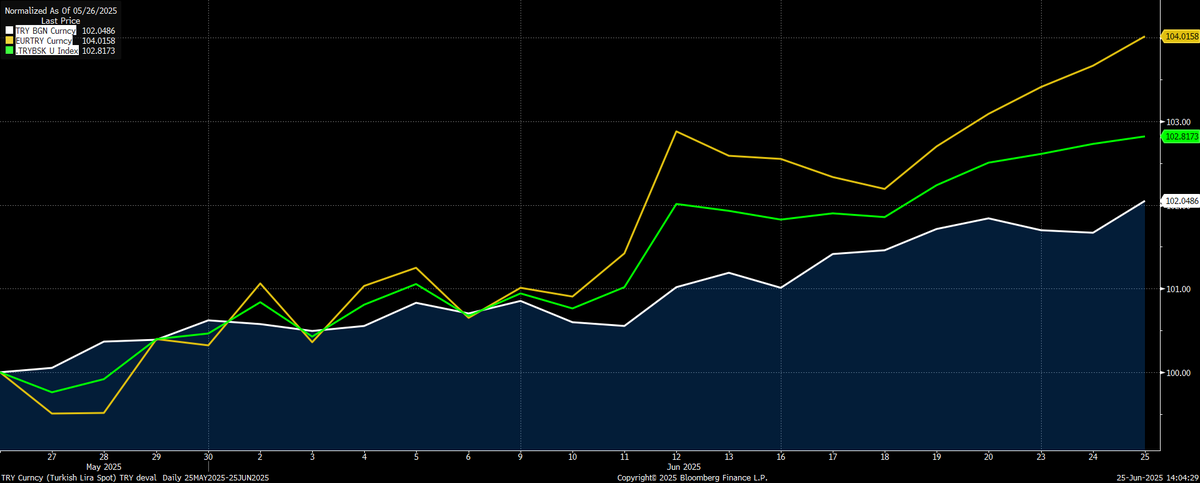Click the 'TRY Curncy (Turkish Lira Spot)' footer text

click(x=59, y=477)
